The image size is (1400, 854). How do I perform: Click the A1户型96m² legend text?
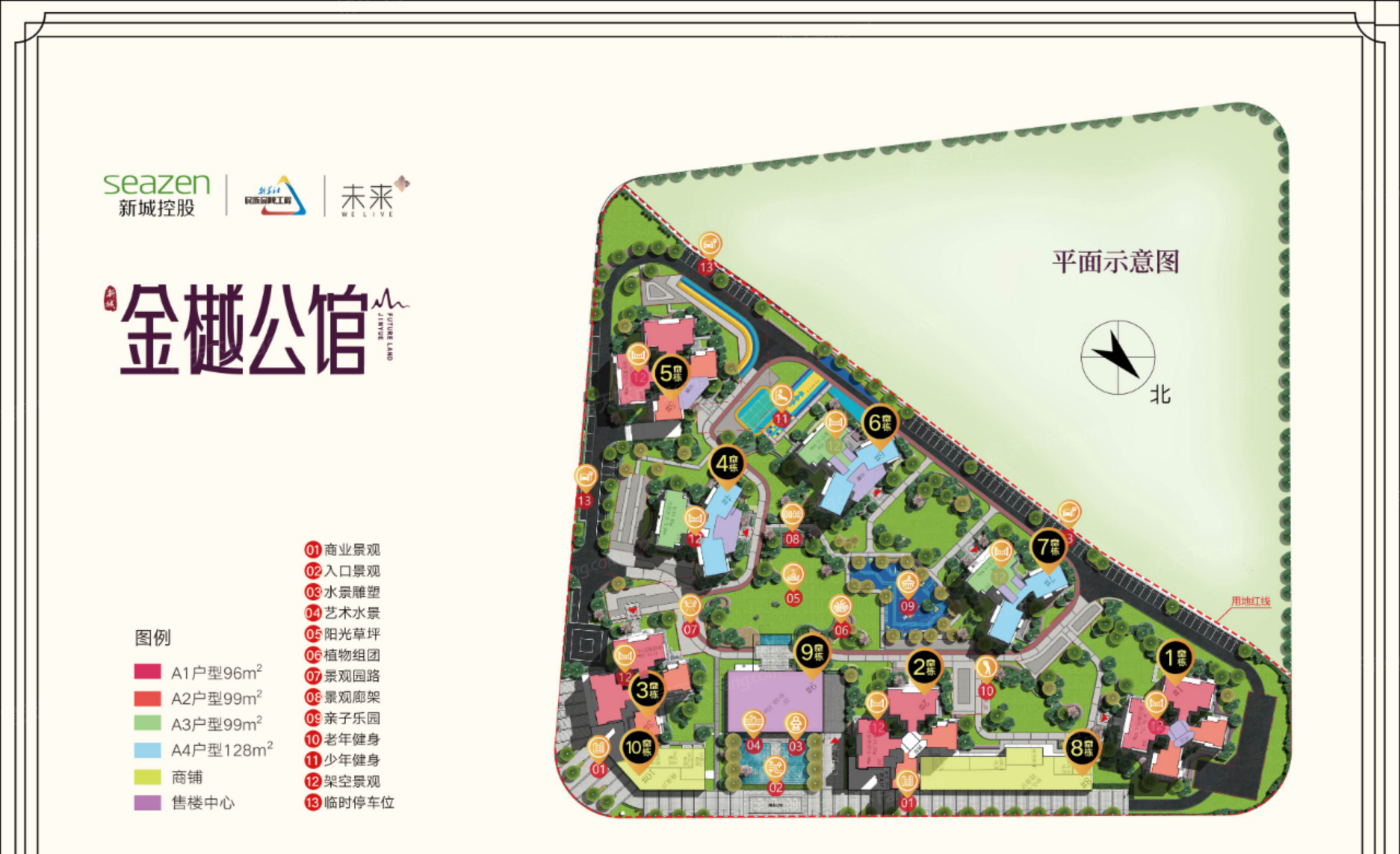point(217,671)
